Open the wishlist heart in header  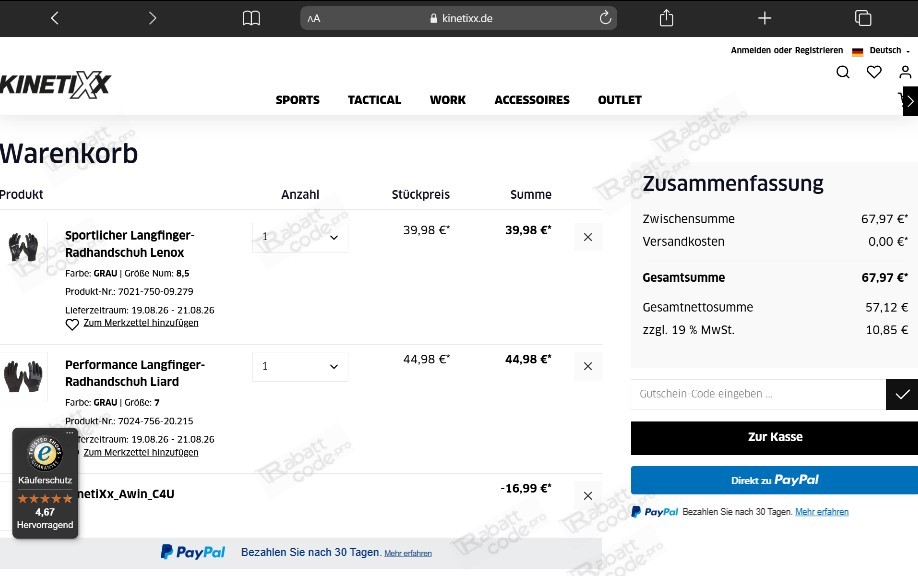point(874,72)
